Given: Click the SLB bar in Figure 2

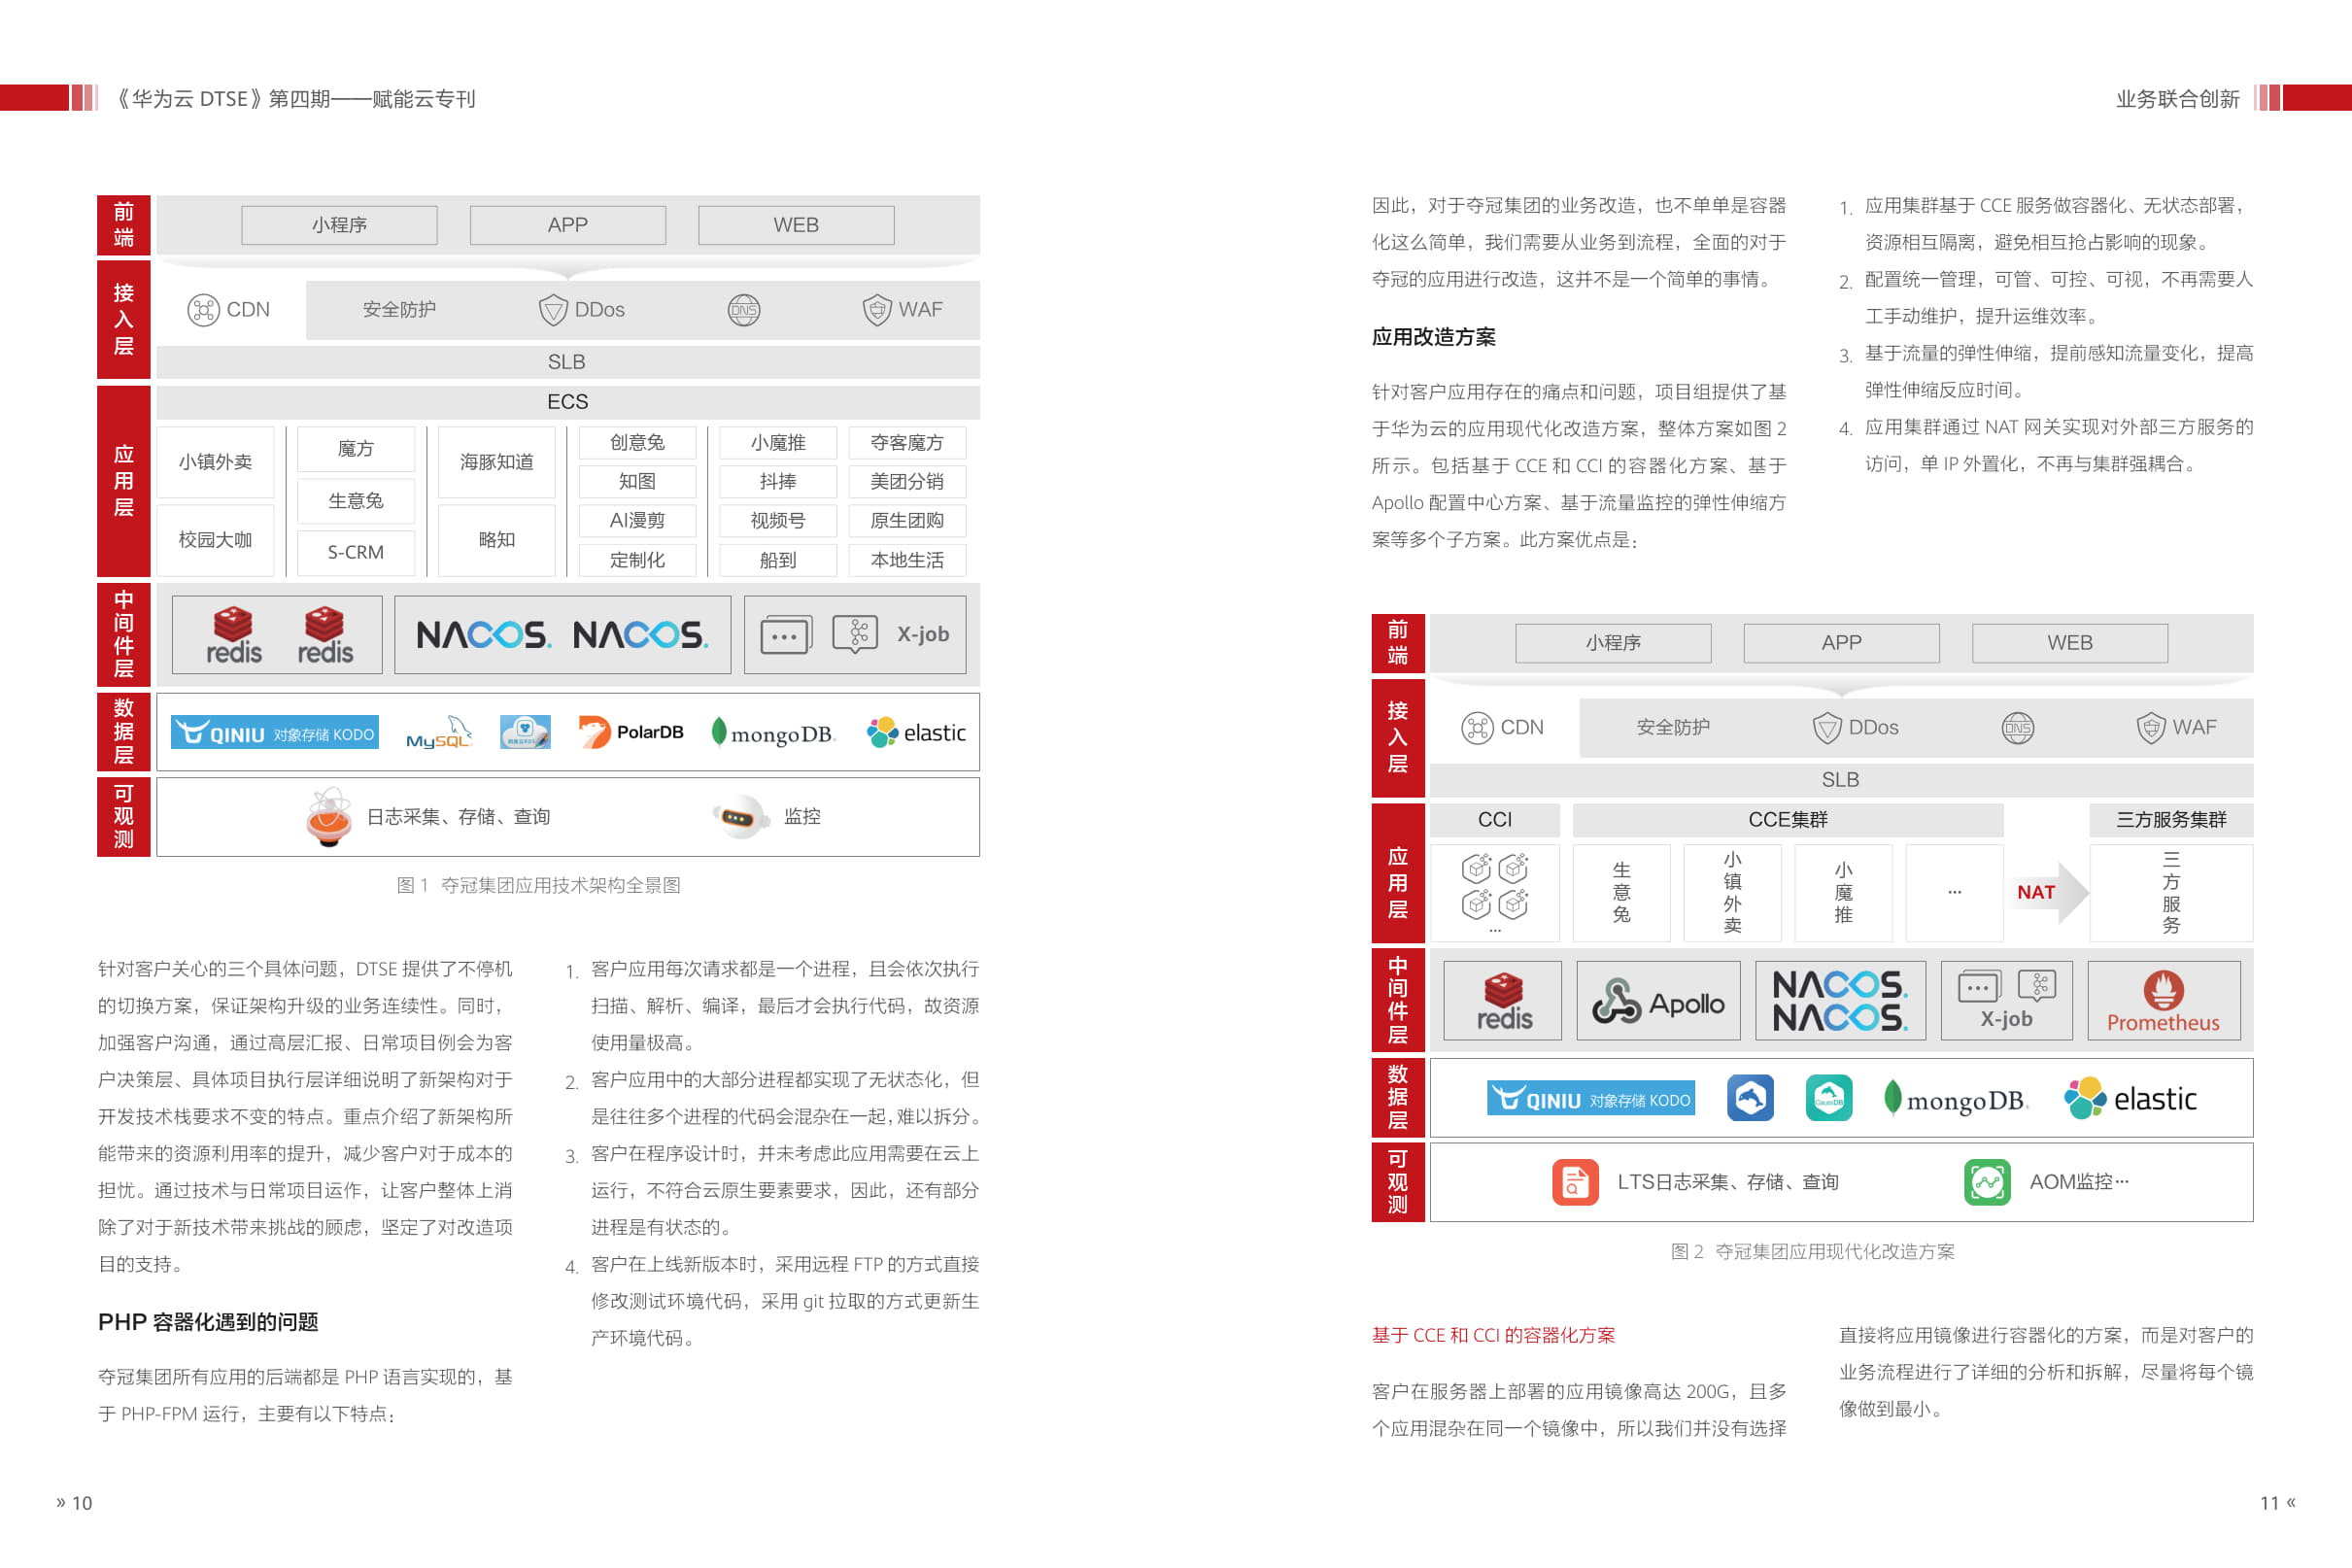Looking at the screenshot, I should pos(1841,780).
